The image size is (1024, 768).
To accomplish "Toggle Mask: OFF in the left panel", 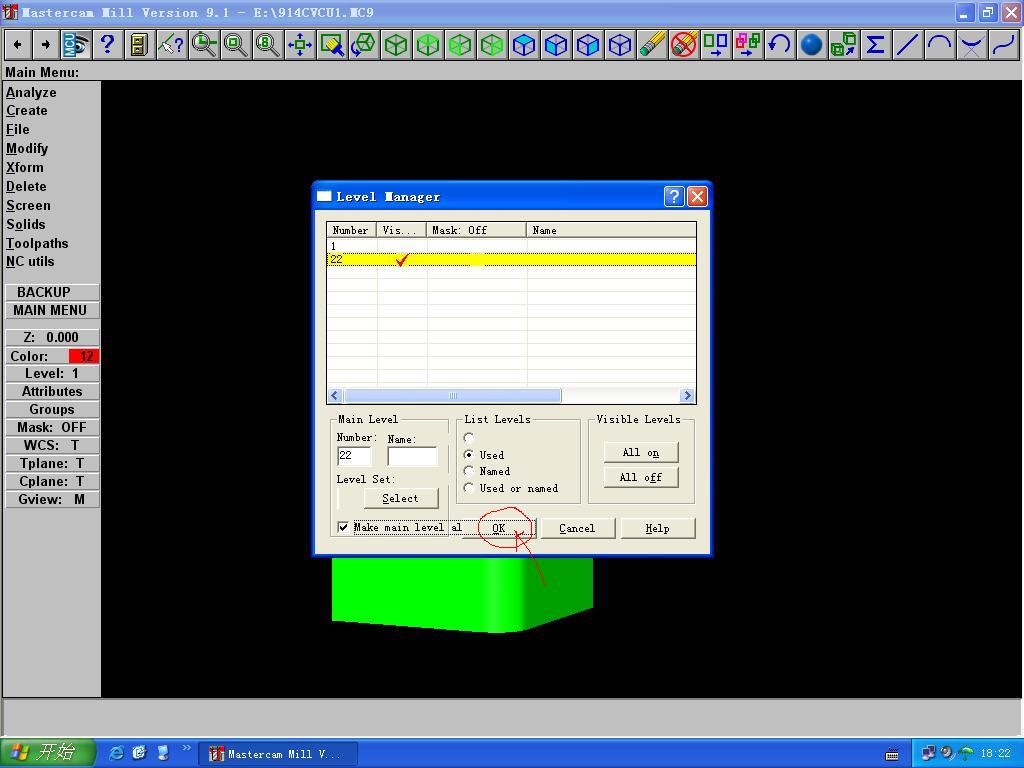I will (x=52, y=427).
